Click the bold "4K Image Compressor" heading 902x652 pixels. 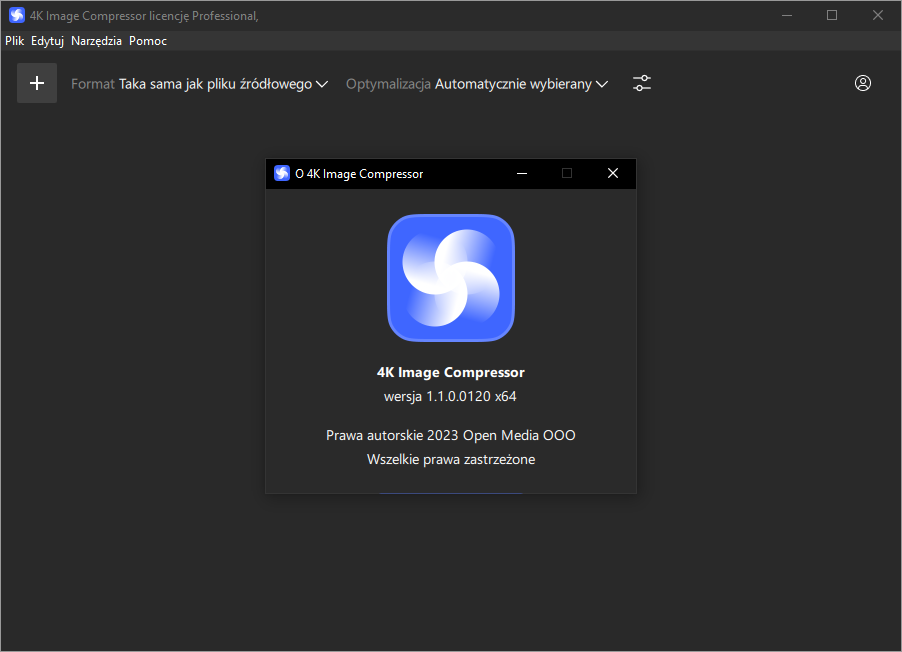click(451, 372)
